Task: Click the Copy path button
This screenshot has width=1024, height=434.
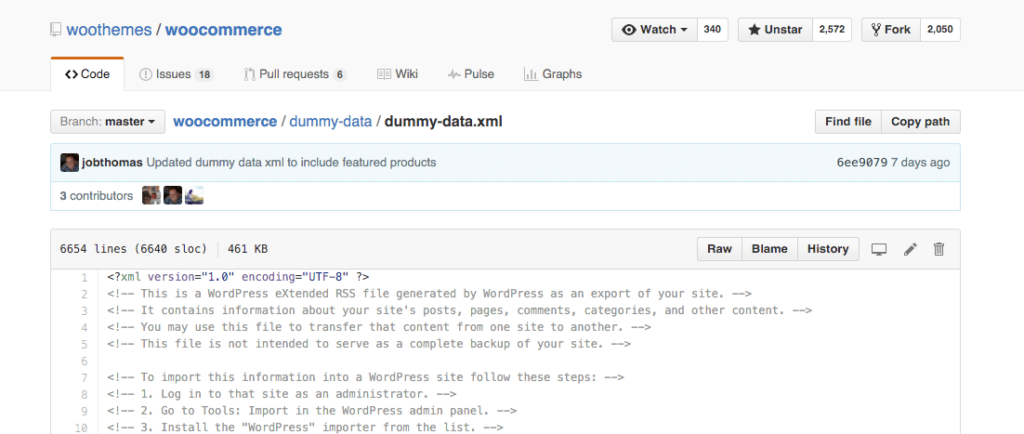Action: coord(920,121)
